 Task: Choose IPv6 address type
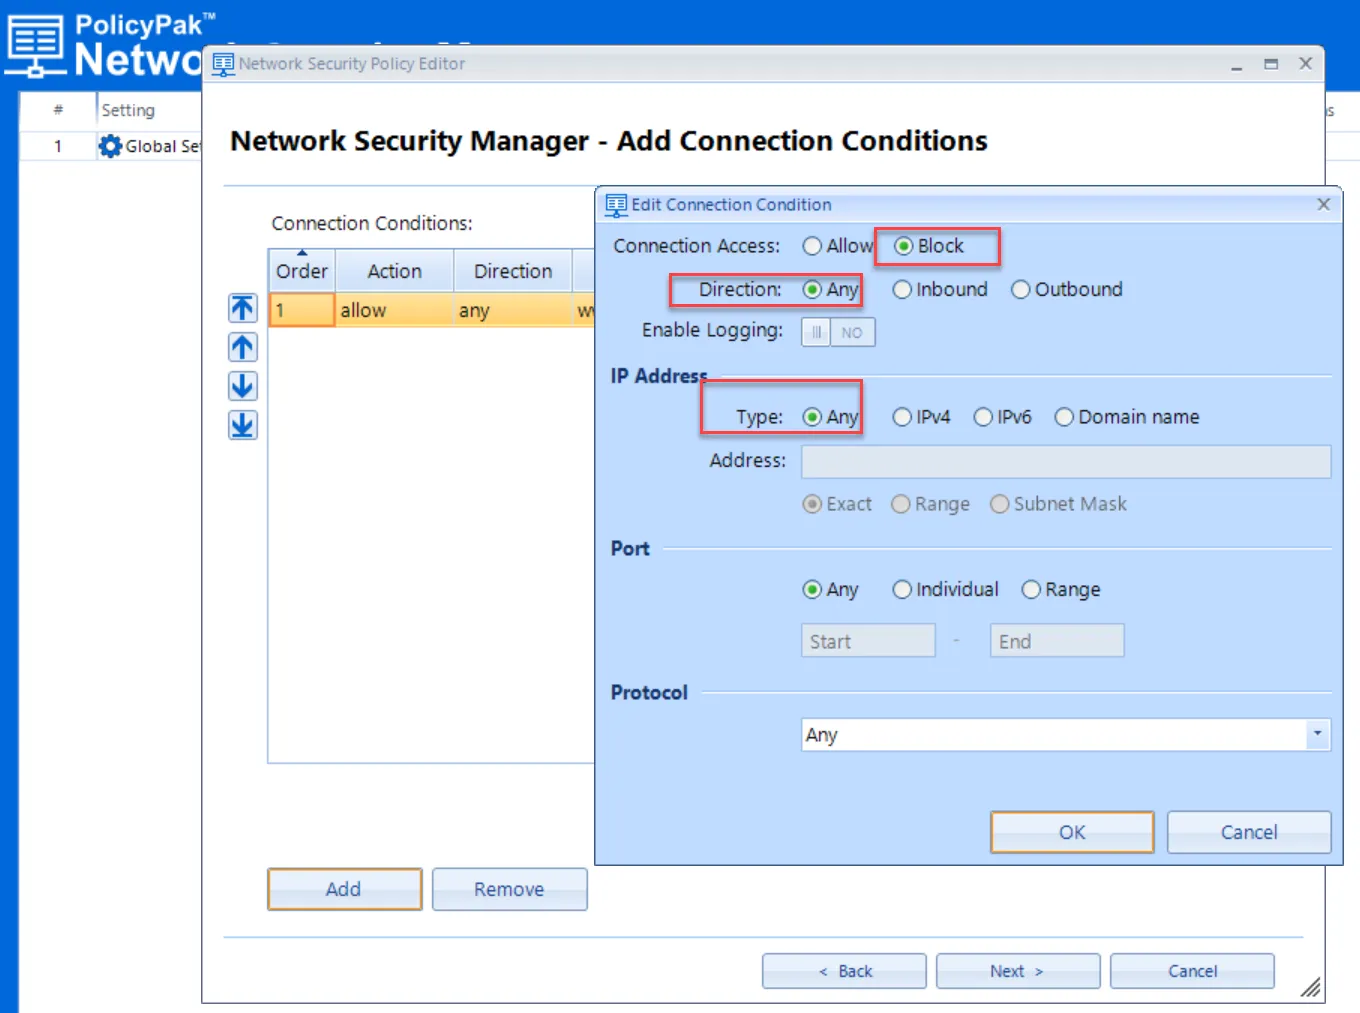click(x=1002, y=417)
